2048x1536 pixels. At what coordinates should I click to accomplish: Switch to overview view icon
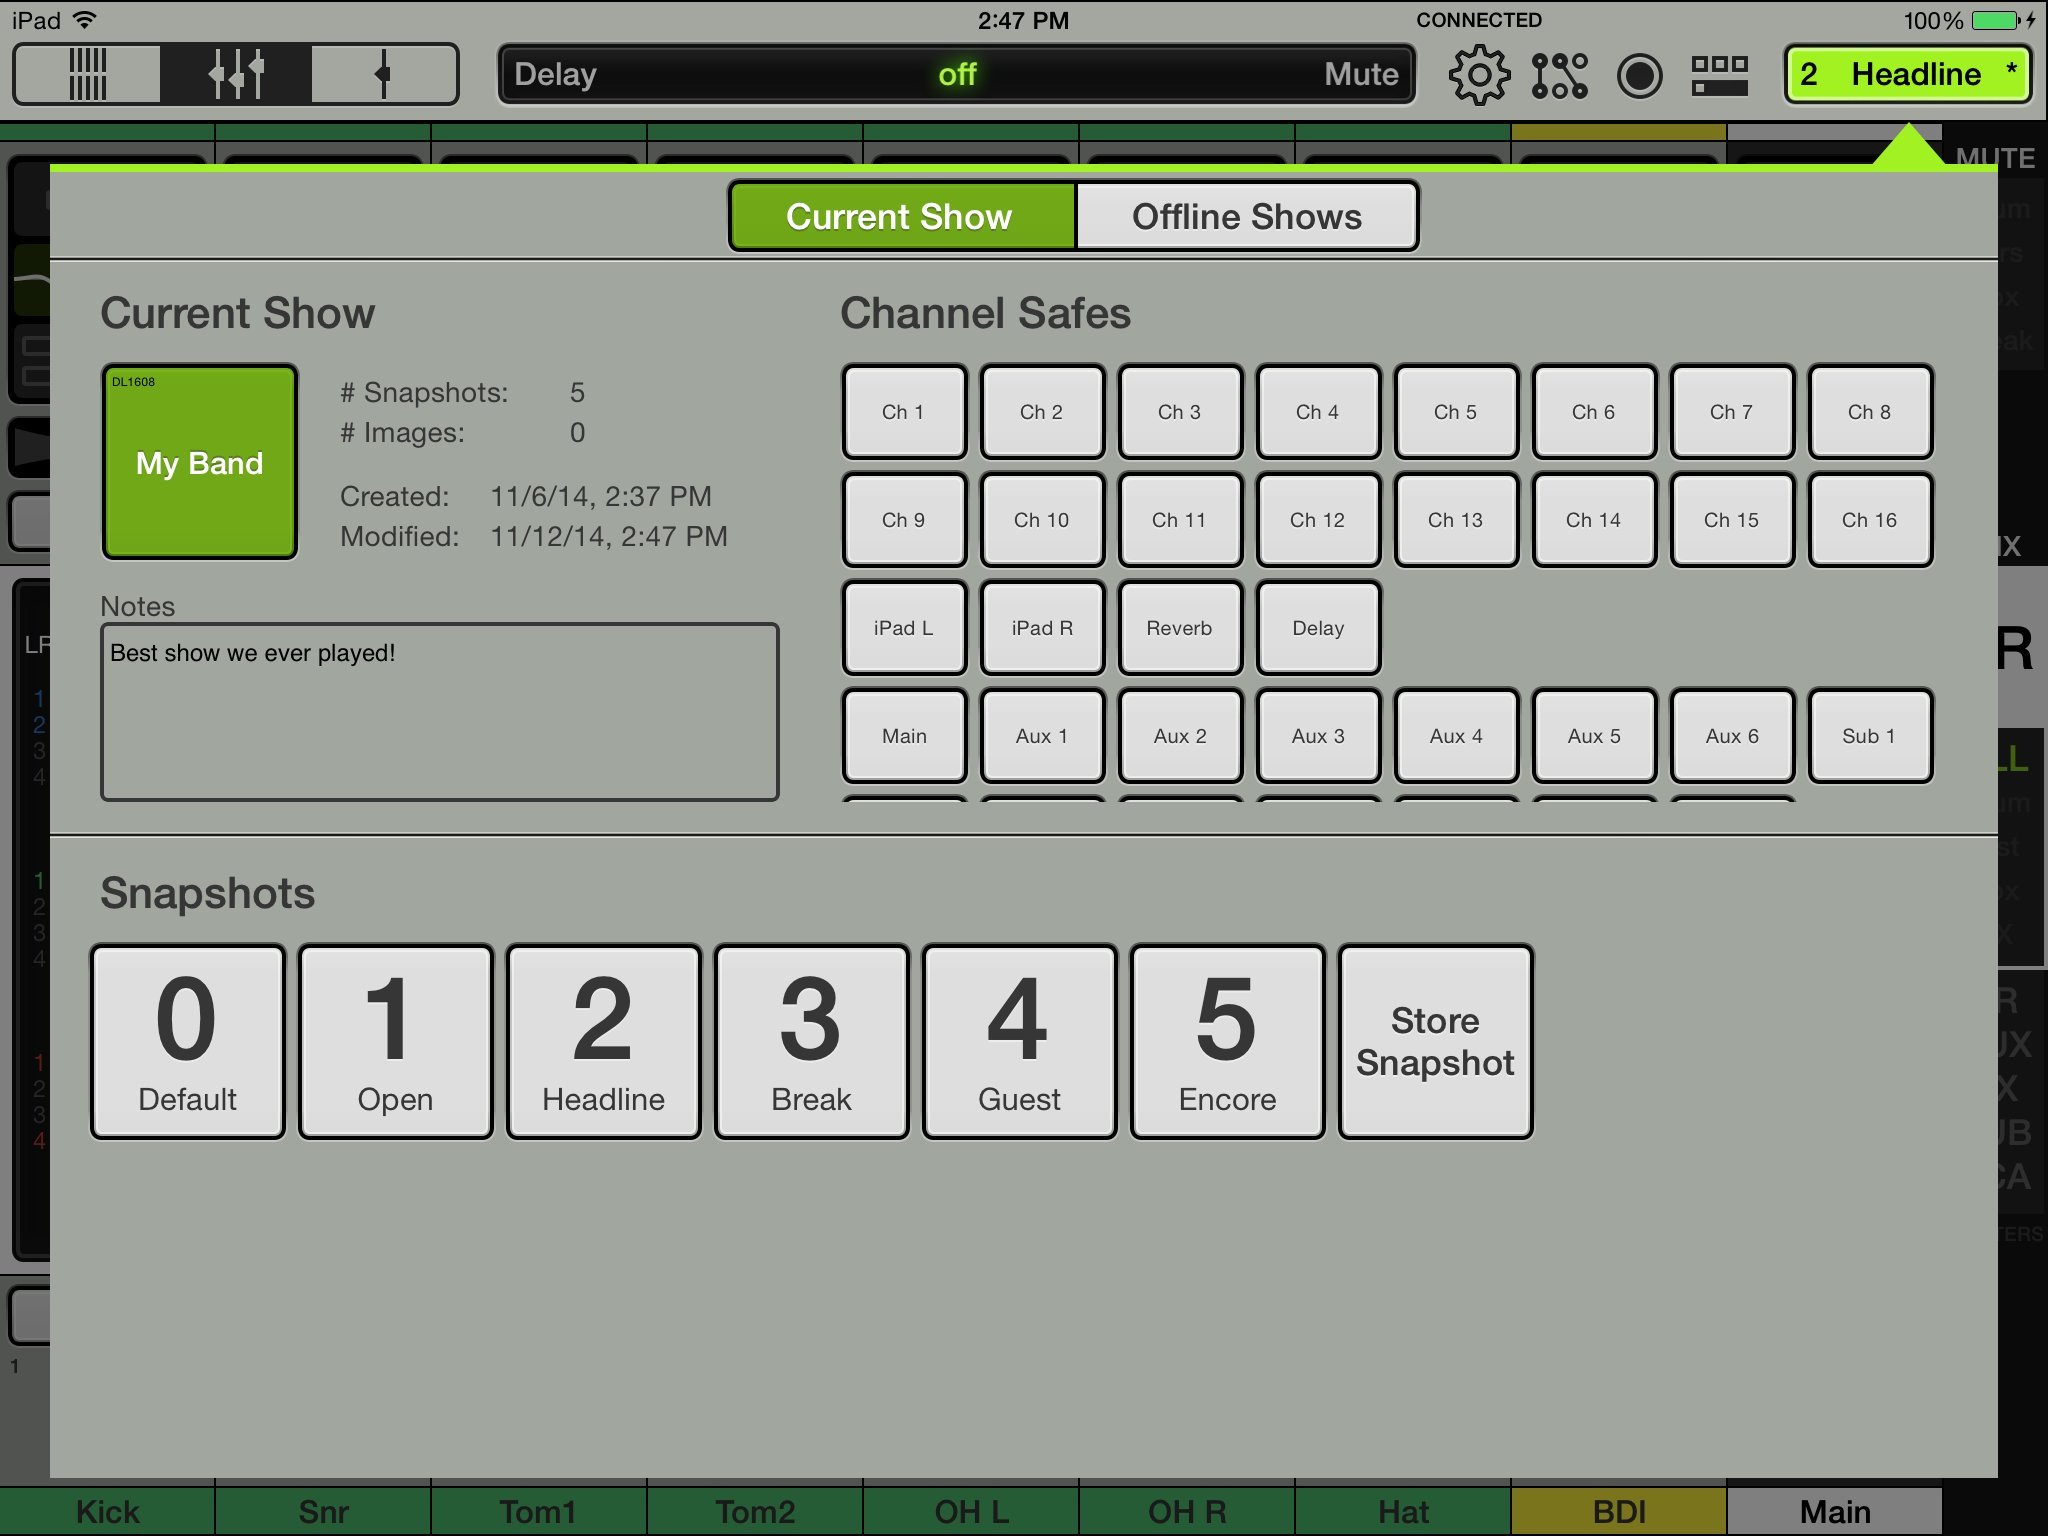click(x=87, y=74)
